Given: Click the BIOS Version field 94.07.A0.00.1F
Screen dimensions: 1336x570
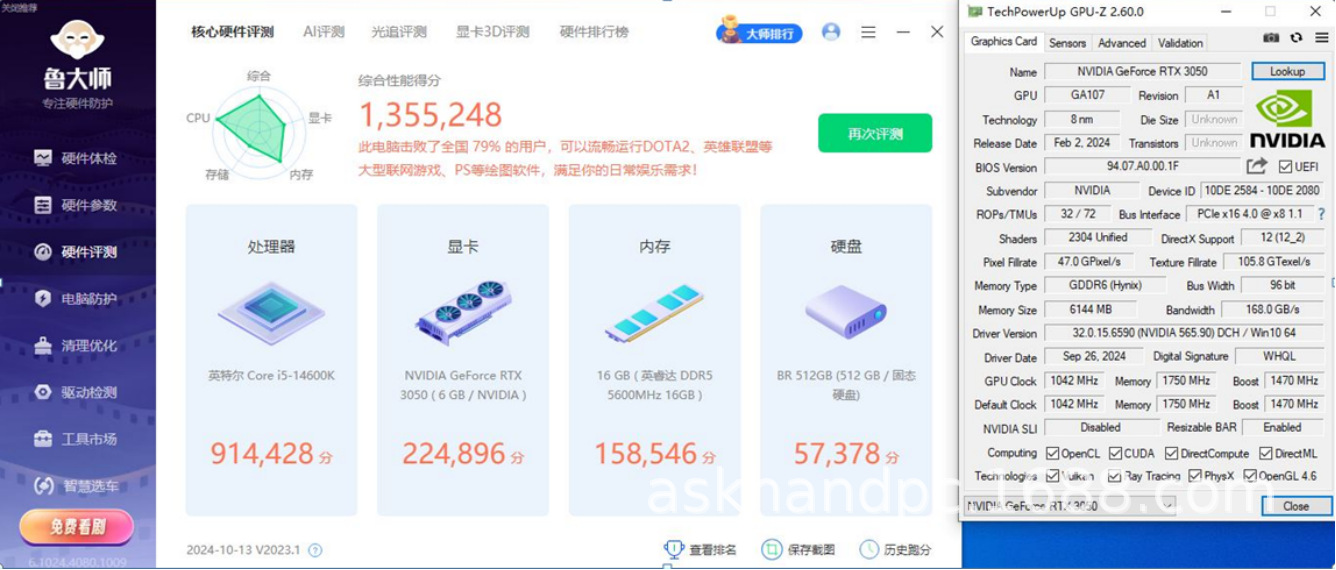Looking at the screenshot, I should (x=1143, y=167).
